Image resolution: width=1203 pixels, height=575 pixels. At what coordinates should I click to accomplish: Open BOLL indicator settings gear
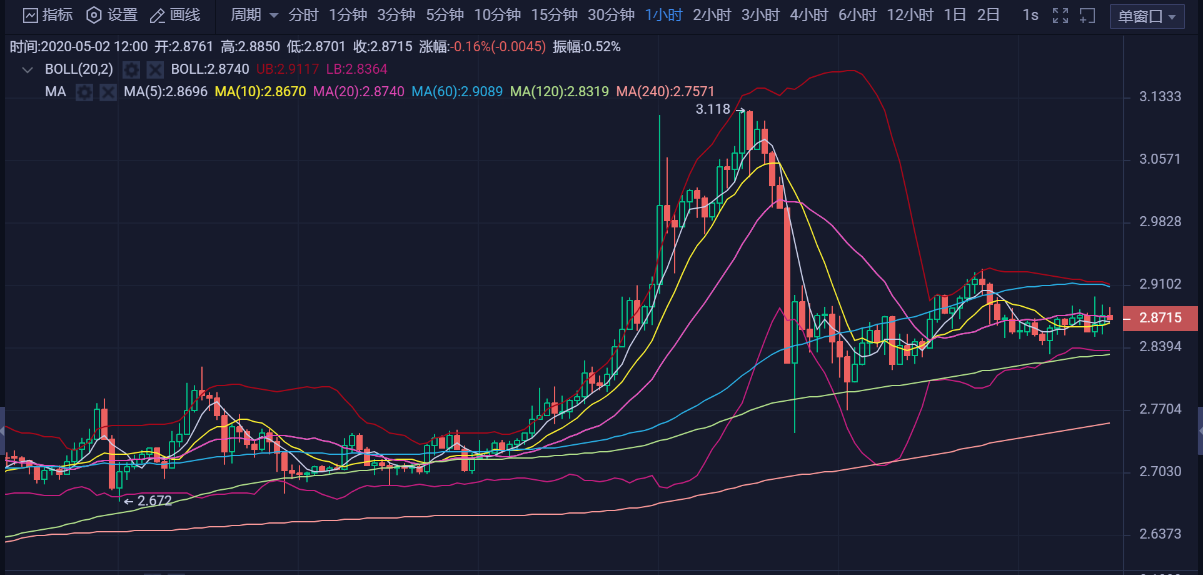[130, 69]
